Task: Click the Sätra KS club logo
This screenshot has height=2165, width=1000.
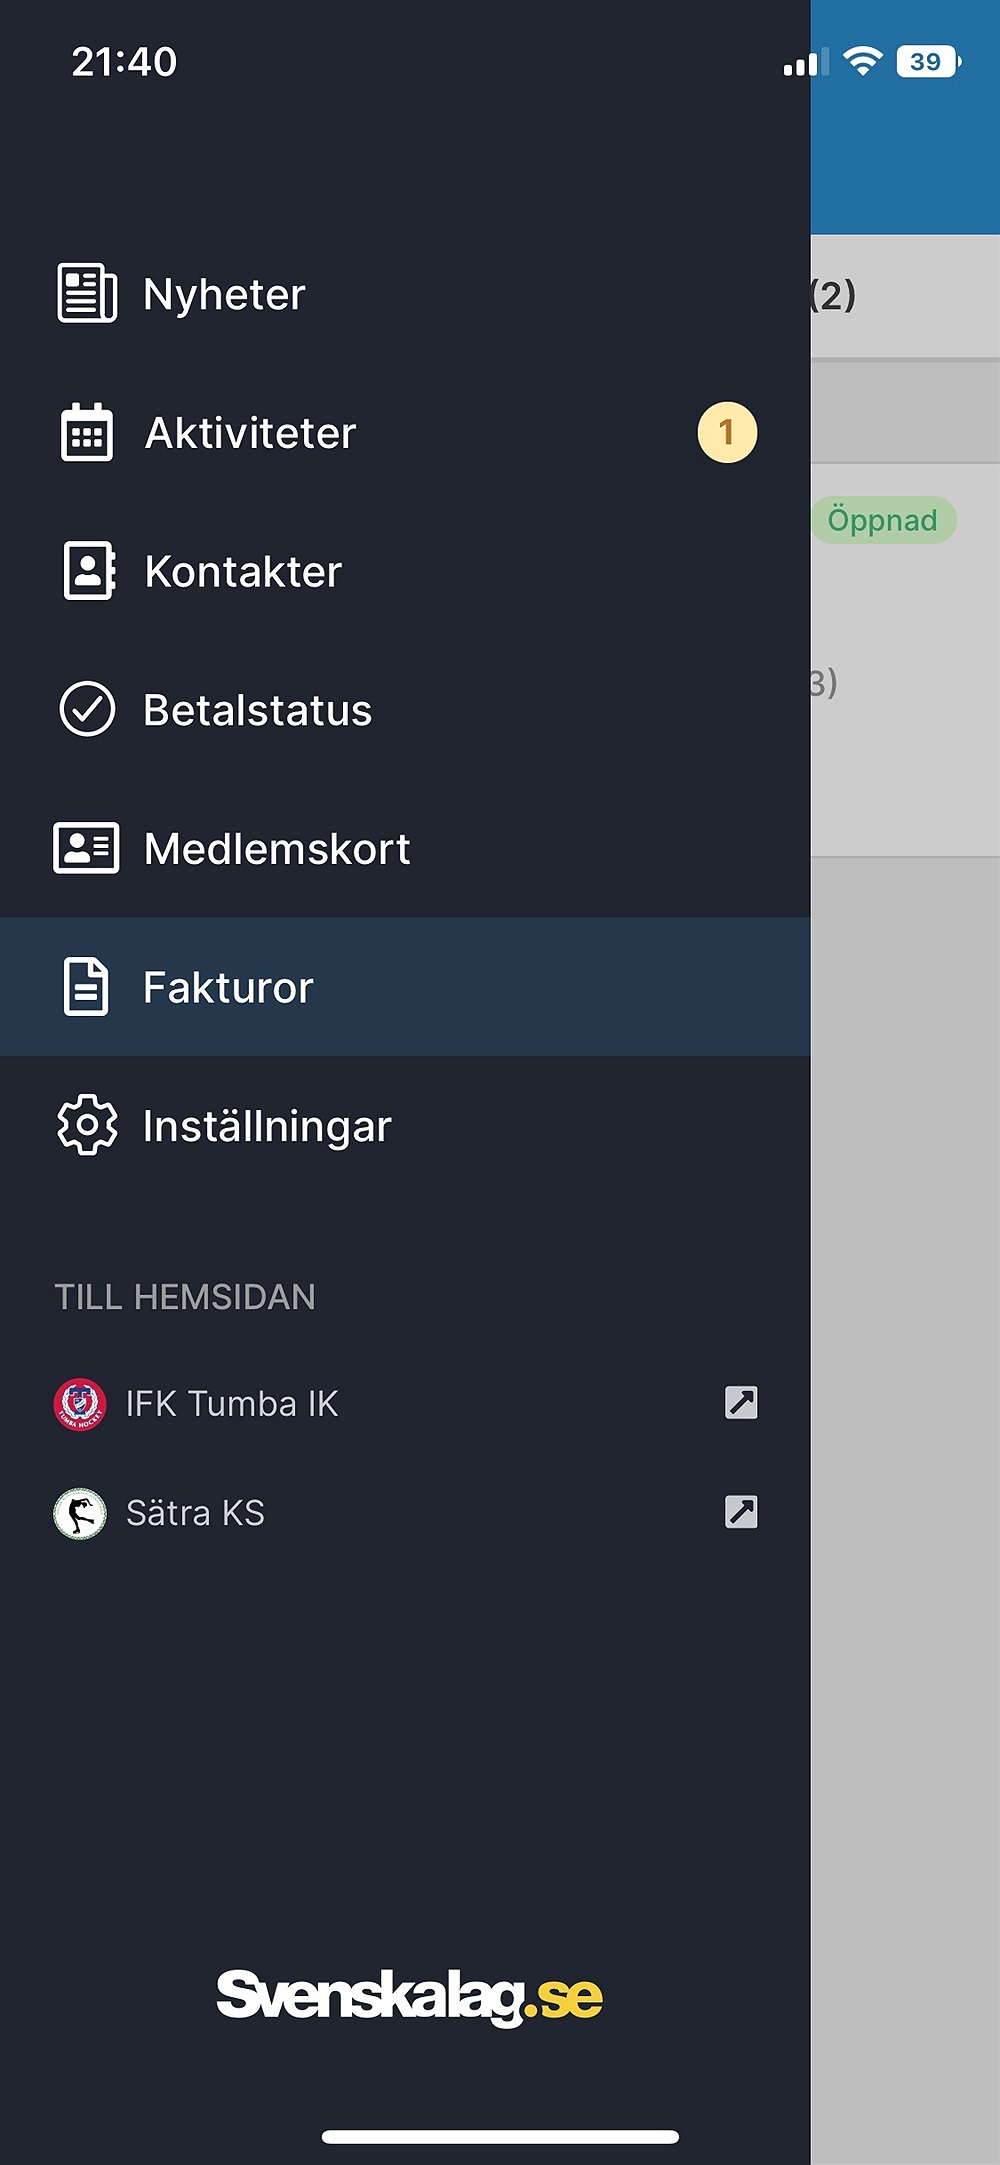Action: point(80,1513)
